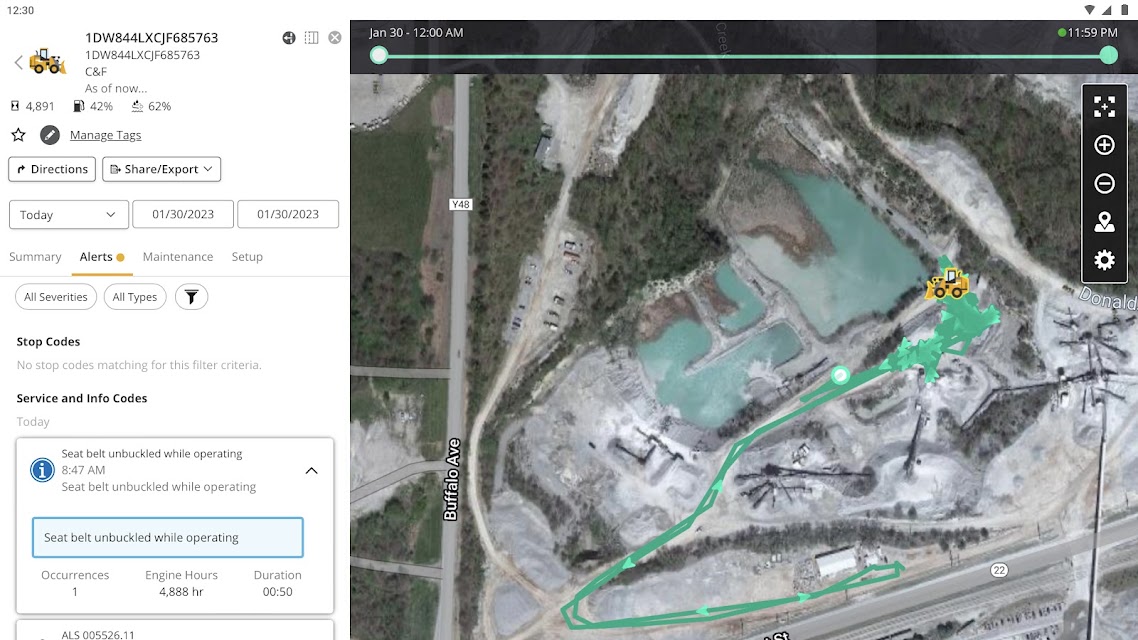Open the Manage Tags link
The width and height of the screenshot is (1138, 640).
[x=105, y=135]
